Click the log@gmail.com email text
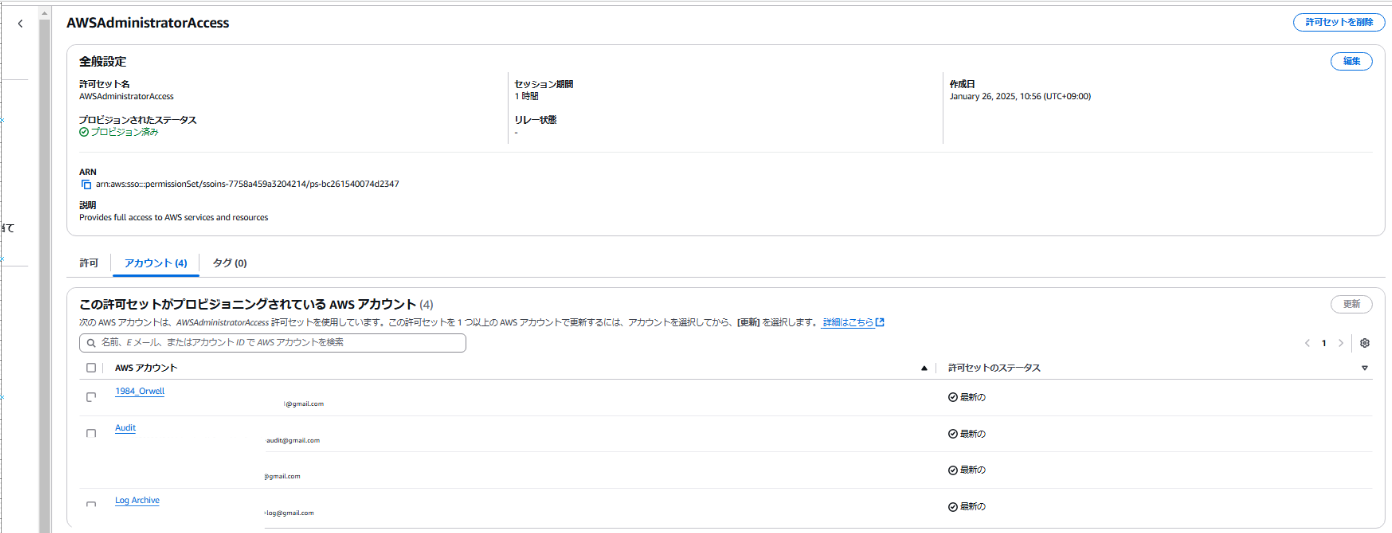Viewport: 1392px width, 533px height. tap(289, 513)
